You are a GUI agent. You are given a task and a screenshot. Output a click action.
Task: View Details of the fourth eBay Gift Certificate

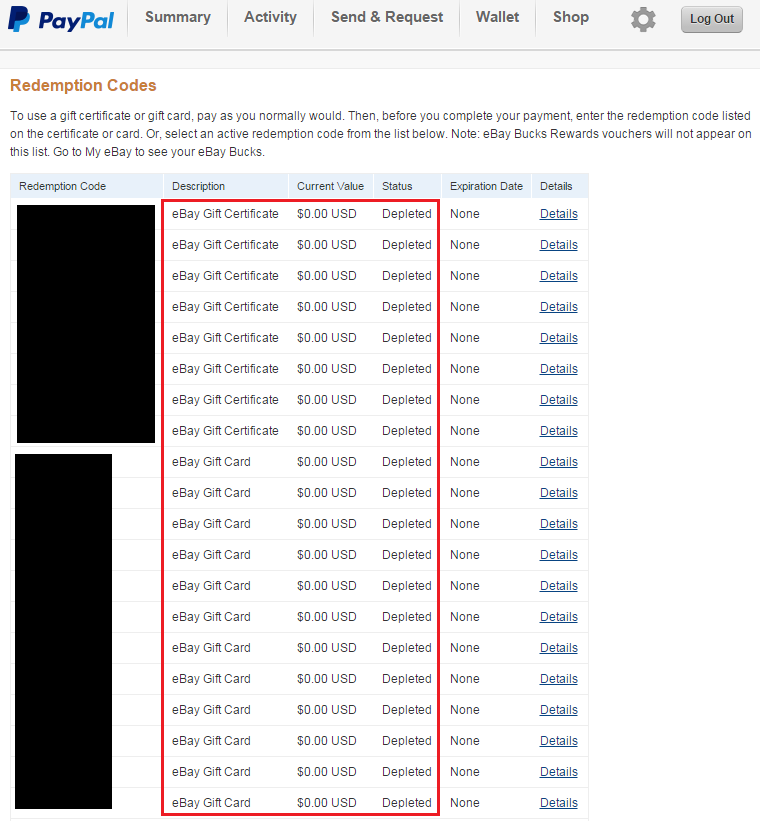point(558,307)
